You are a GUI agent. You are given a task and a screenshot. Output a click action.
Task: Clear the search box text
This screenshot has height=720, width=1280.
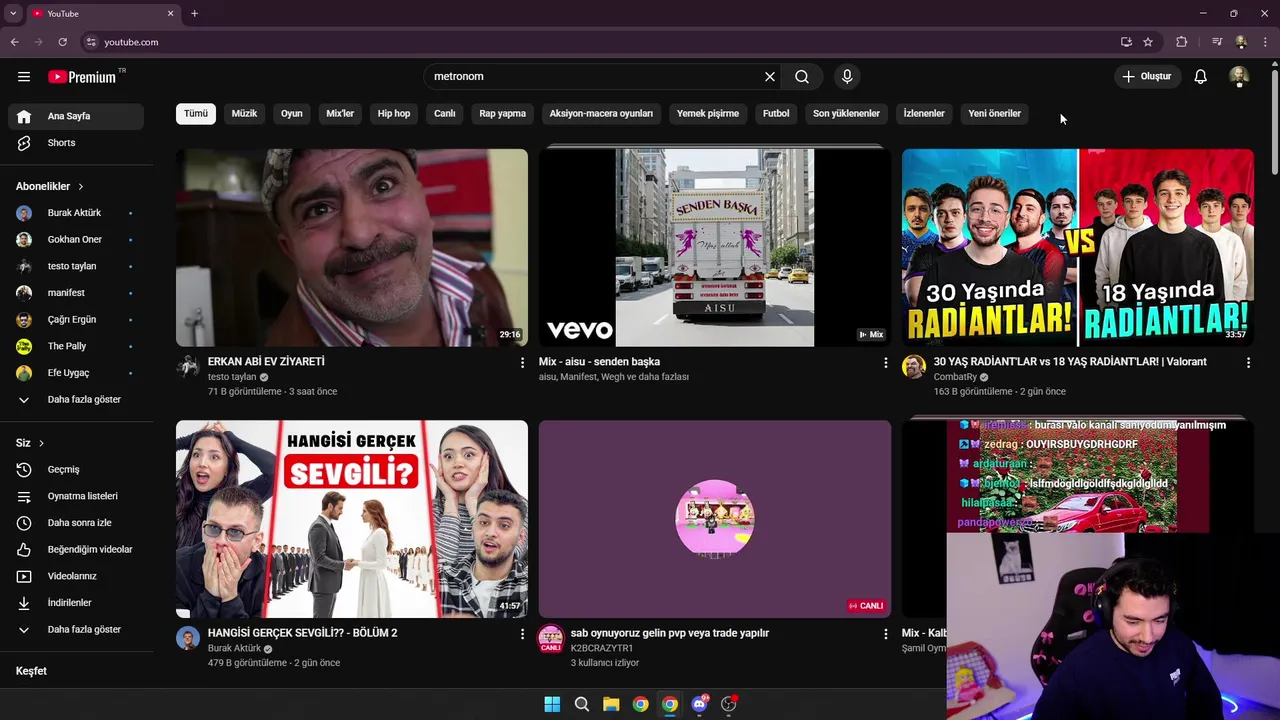(770, 77)
